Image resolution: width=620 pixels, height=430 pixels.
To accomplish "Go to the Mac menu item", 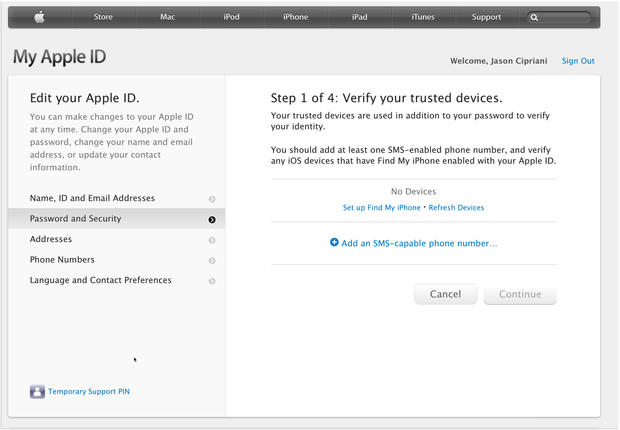I will (167, 17).
